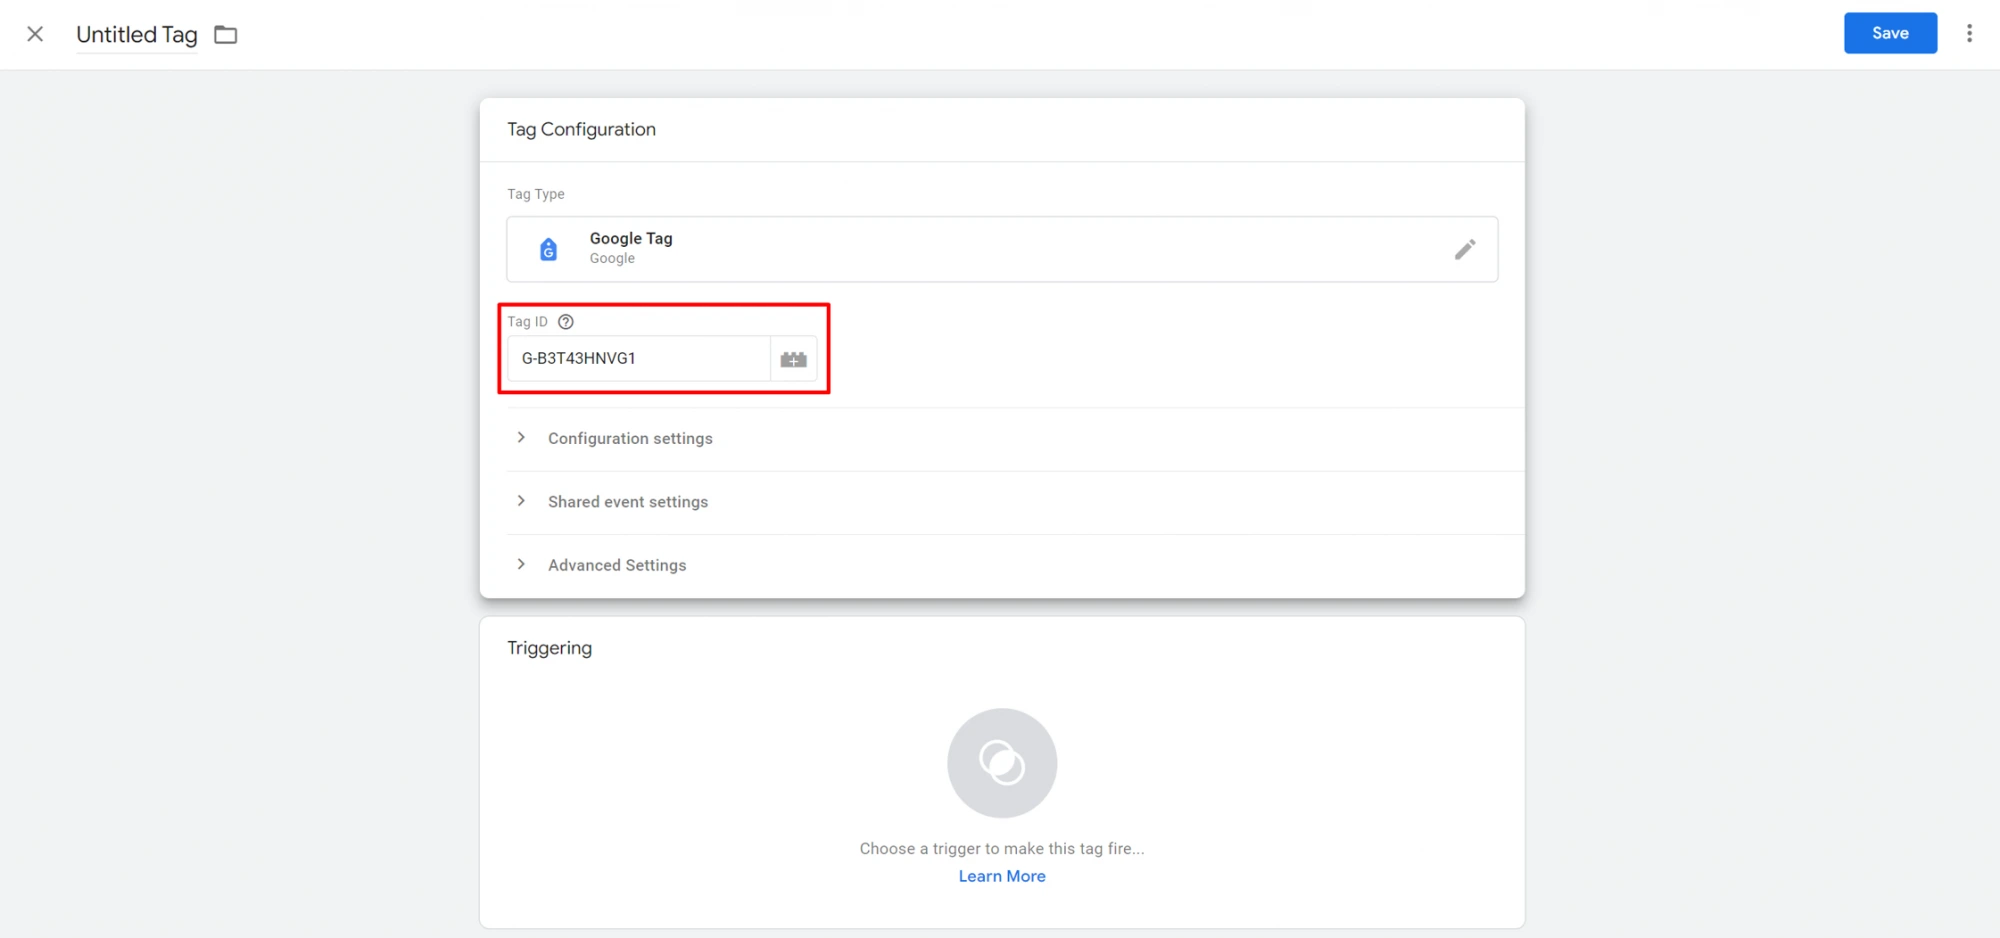
Task: Expand Shared event settings using its chevron
Action: (521, 501)
